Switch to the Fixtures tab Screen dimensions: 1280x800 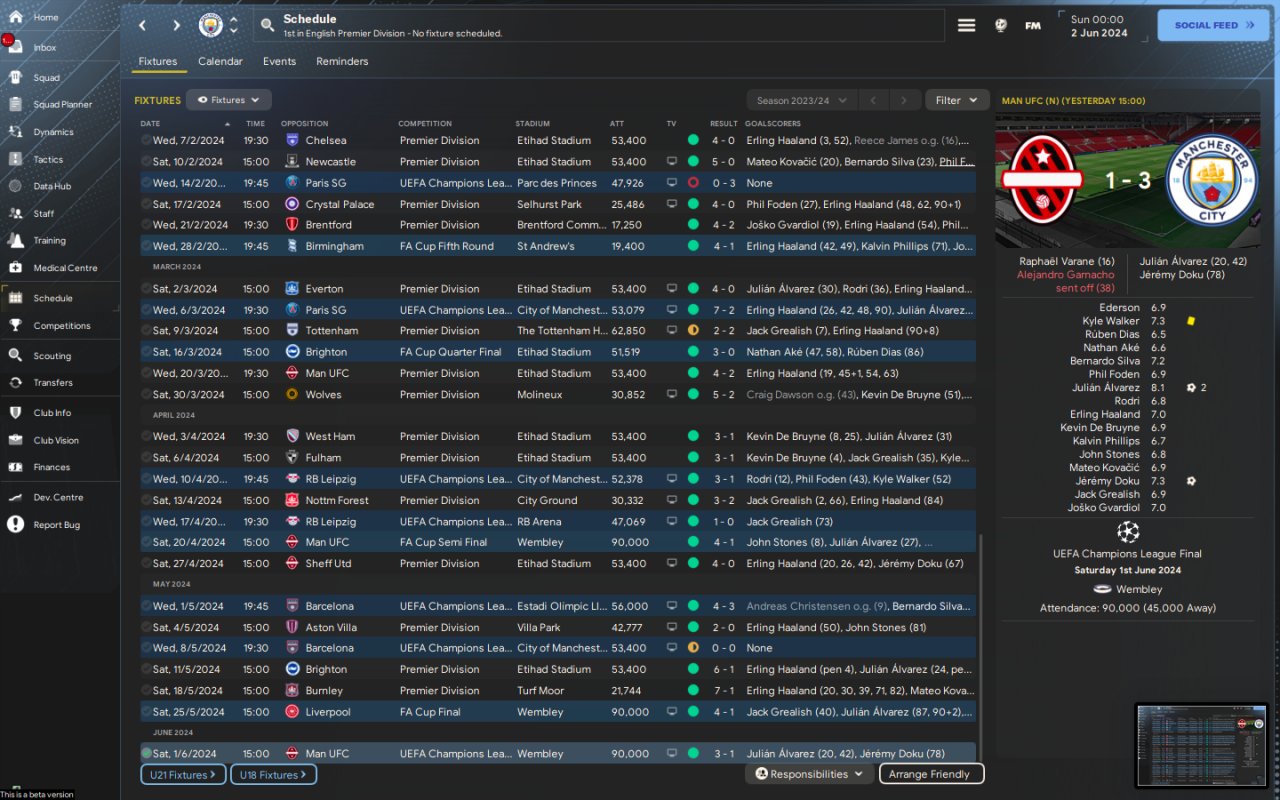158,62
